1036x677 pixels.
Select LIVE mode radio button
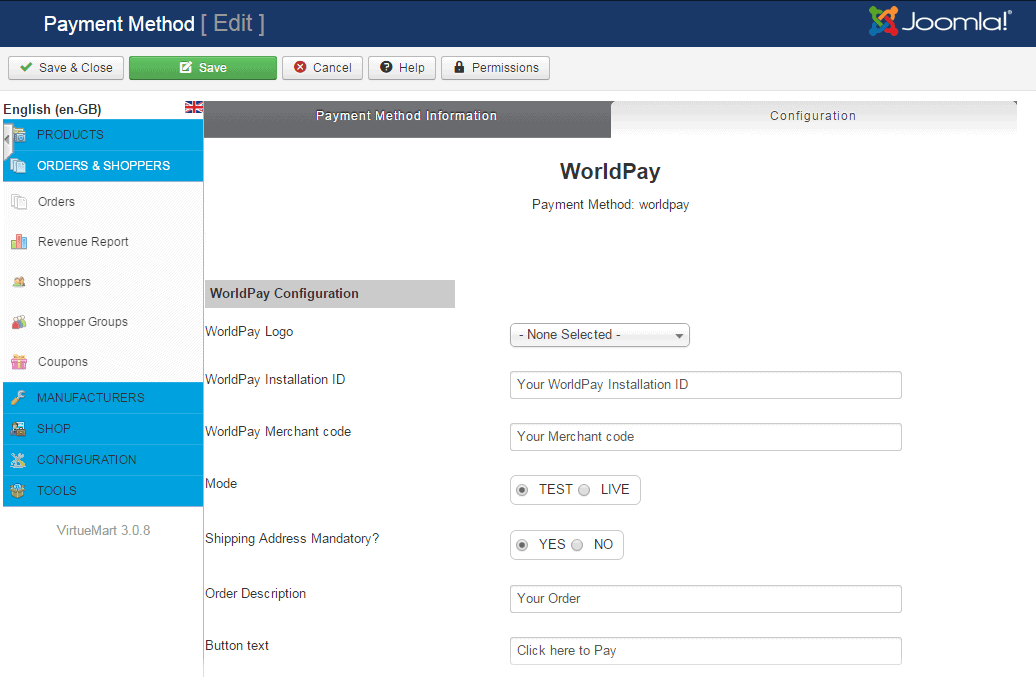pos(584,490)
